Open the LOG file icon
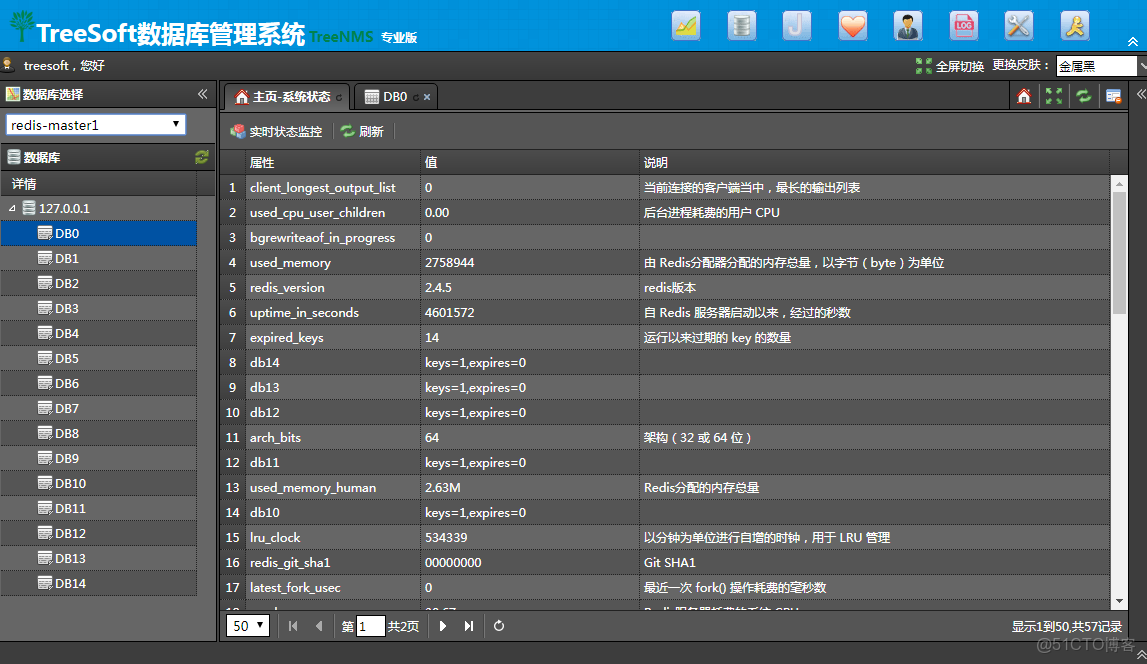This screenshot has height=664, width=1147. point(963,25)
